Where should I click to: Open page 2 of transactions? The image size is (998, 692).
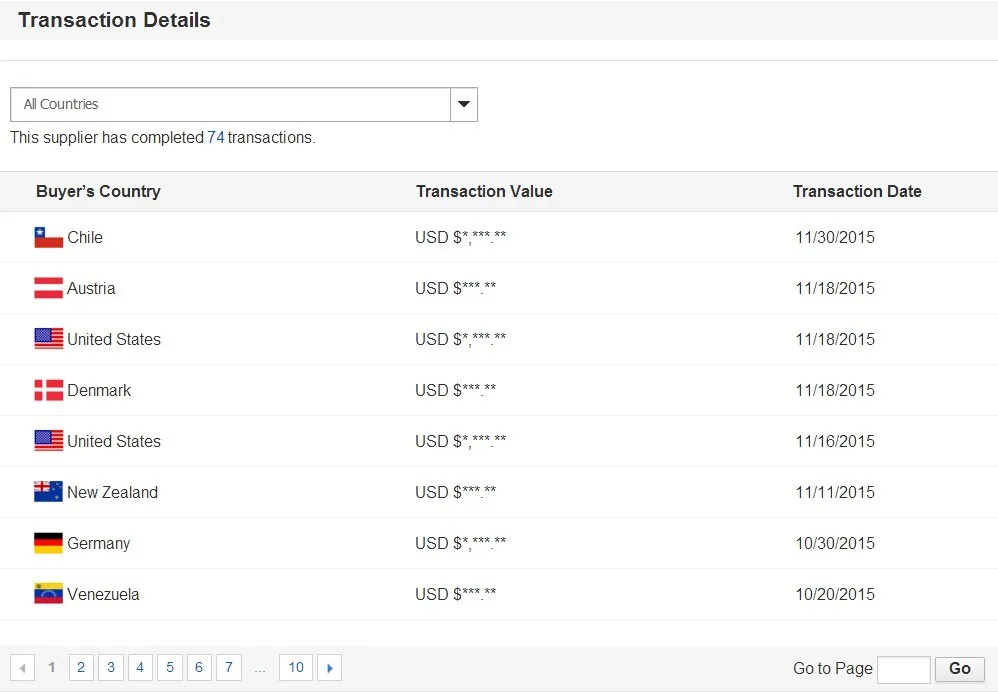pyautogui.click(x=81, y=668)
